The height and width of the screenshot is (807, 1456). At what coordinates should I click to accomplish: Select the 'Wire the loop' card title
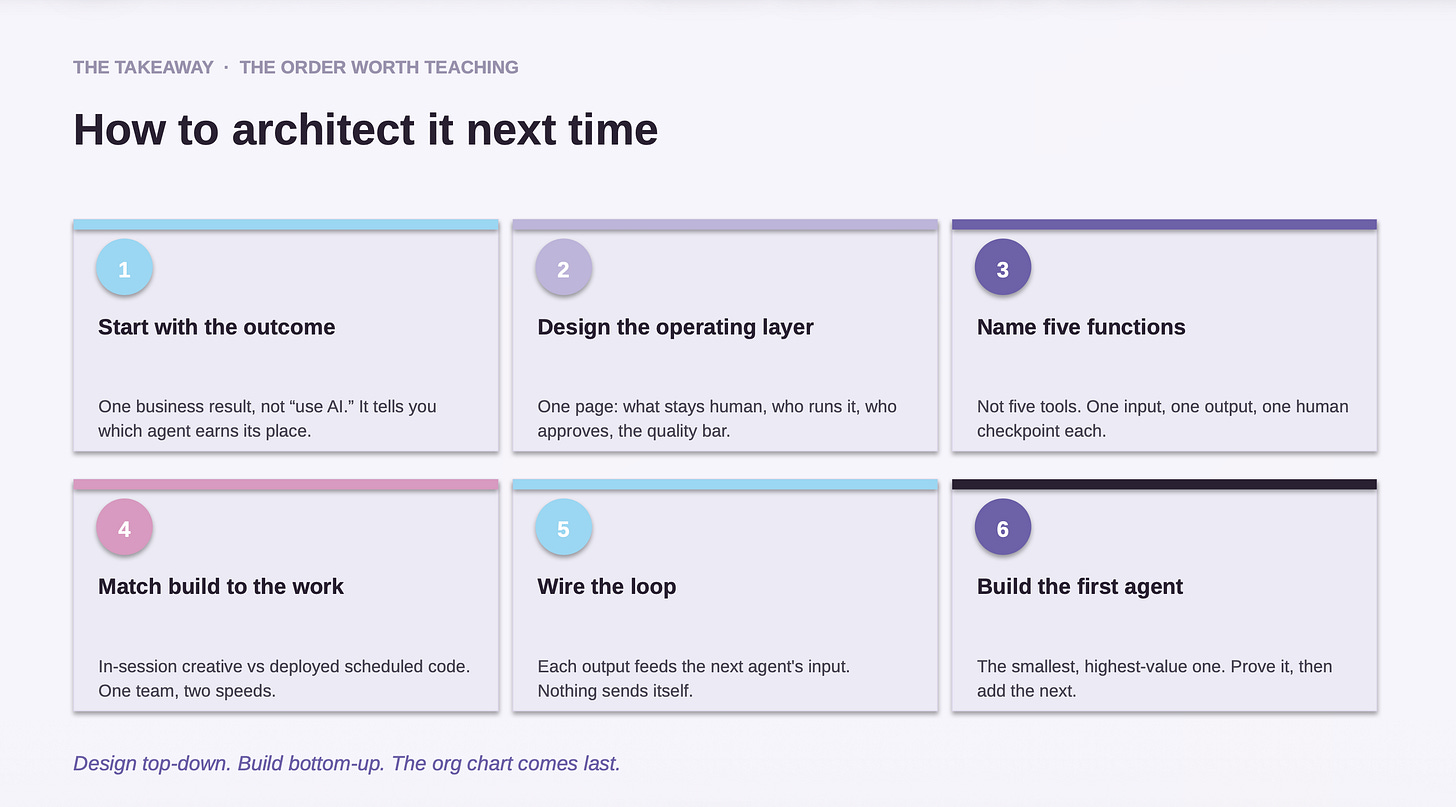pos(607,587)
